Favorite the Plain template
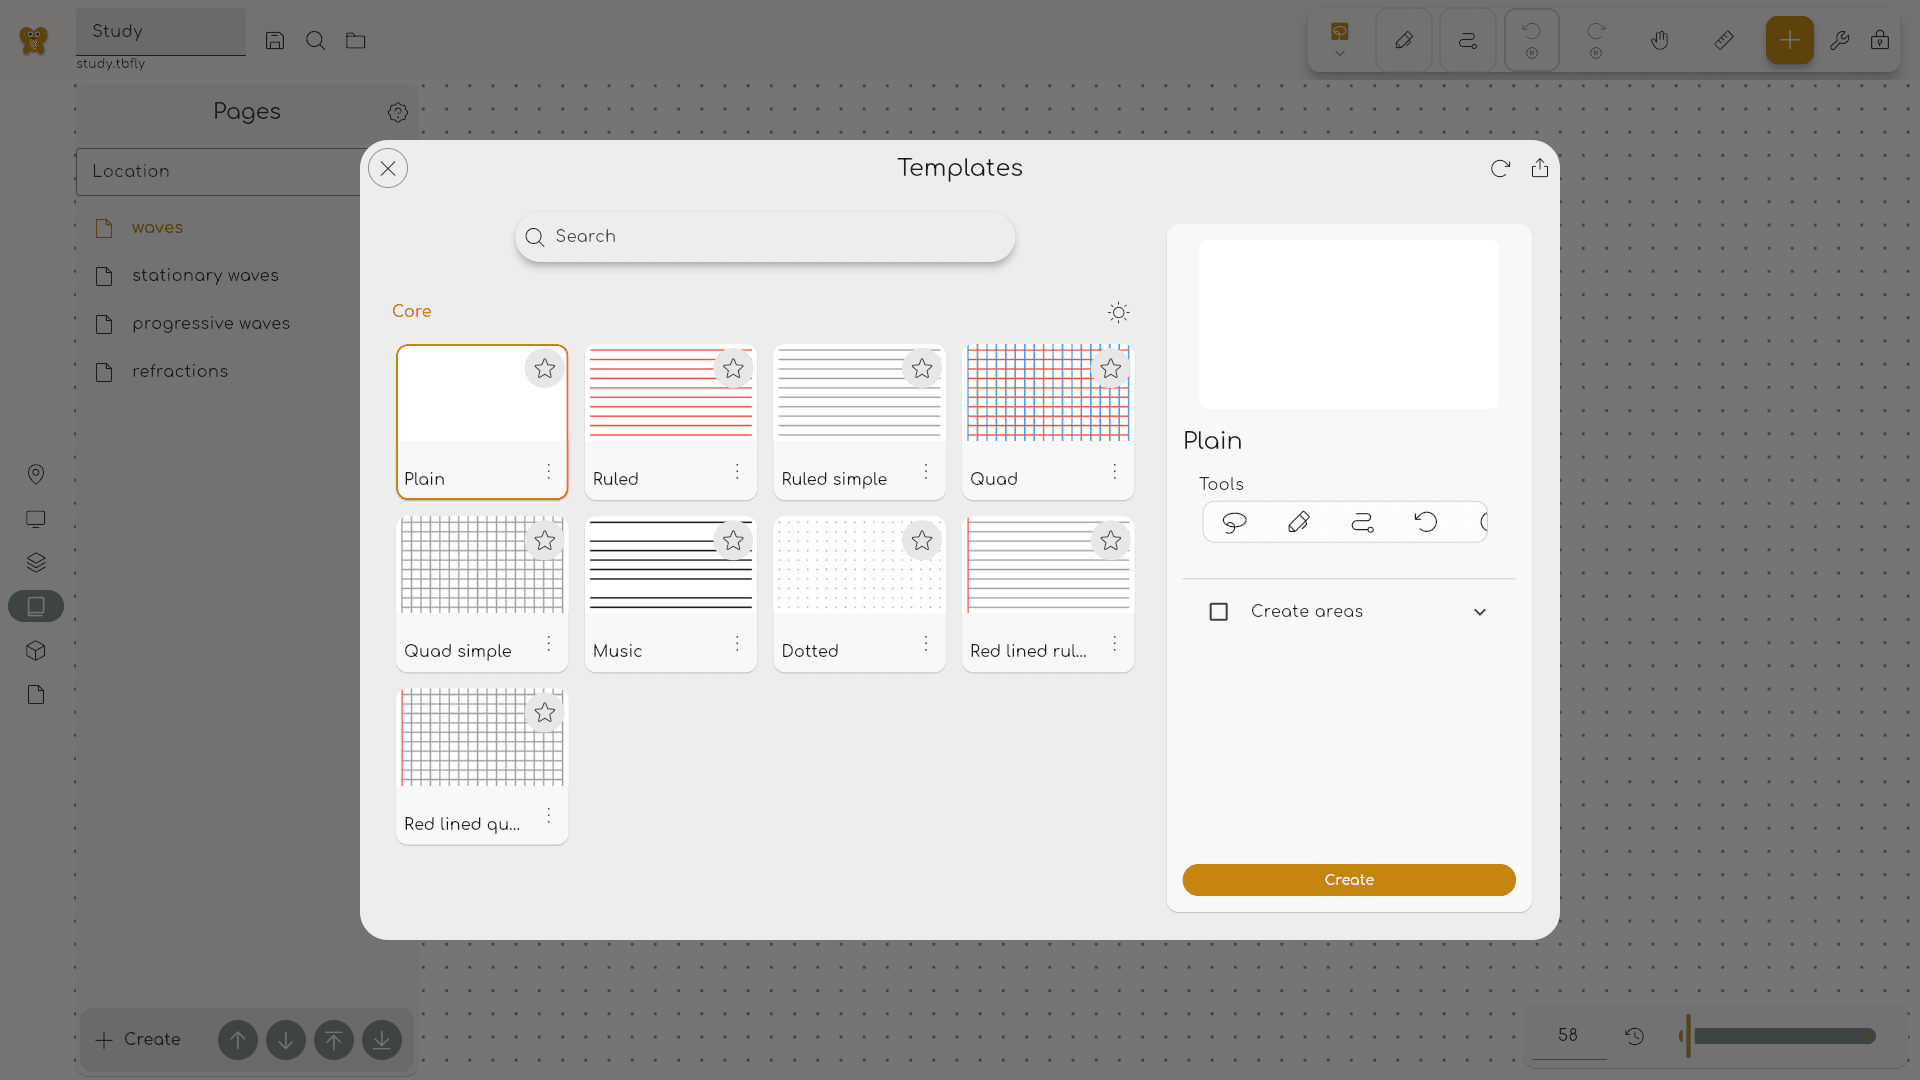 (x=544, y=369)
